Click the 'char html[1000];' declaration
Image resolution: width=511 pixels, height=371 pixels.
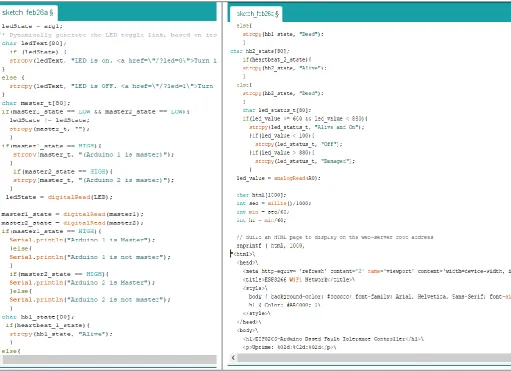pyautogui.click(x=262, y=195)
